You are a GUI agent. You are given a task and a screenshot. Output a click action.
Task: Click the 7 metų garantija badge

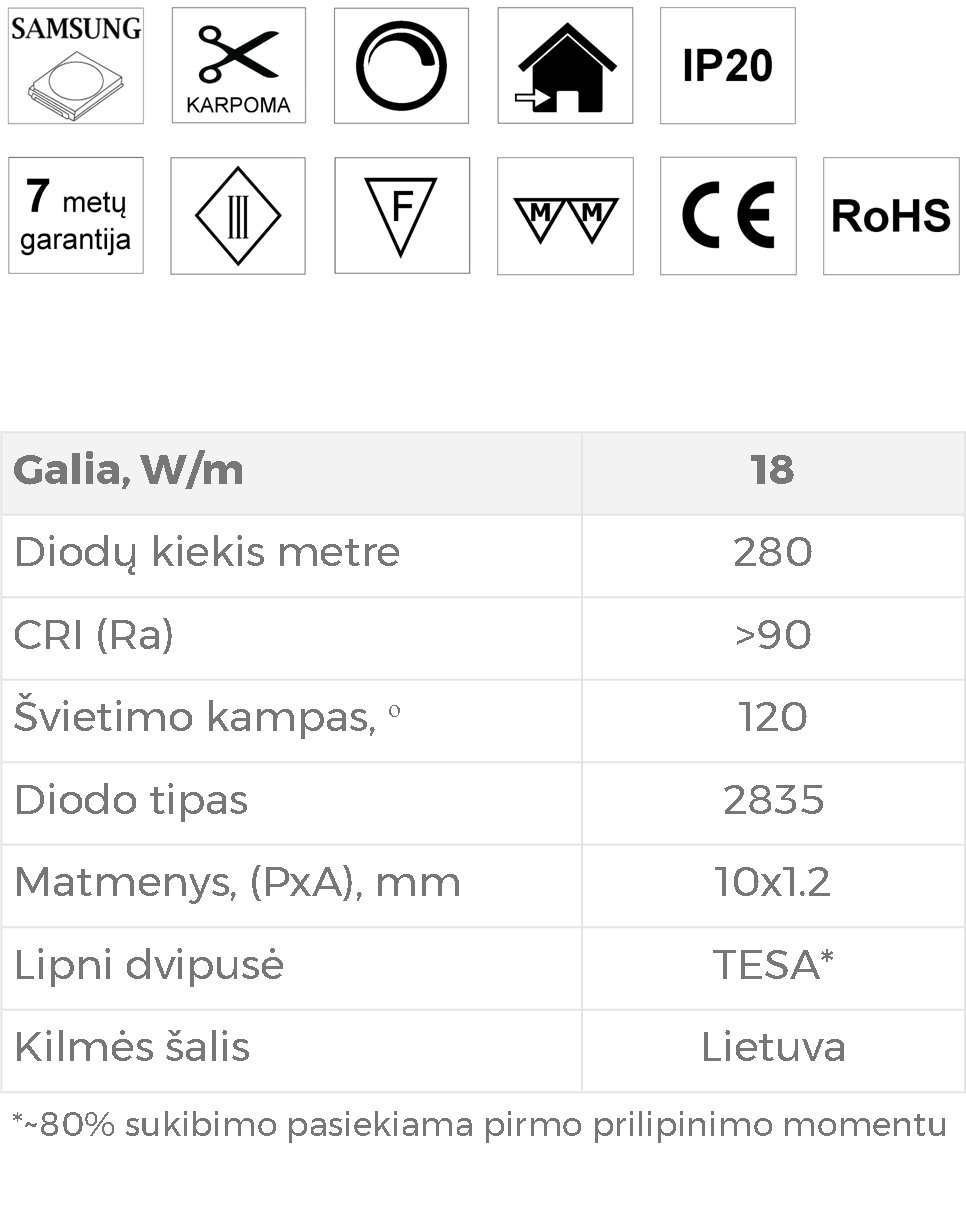coord(76,215)
